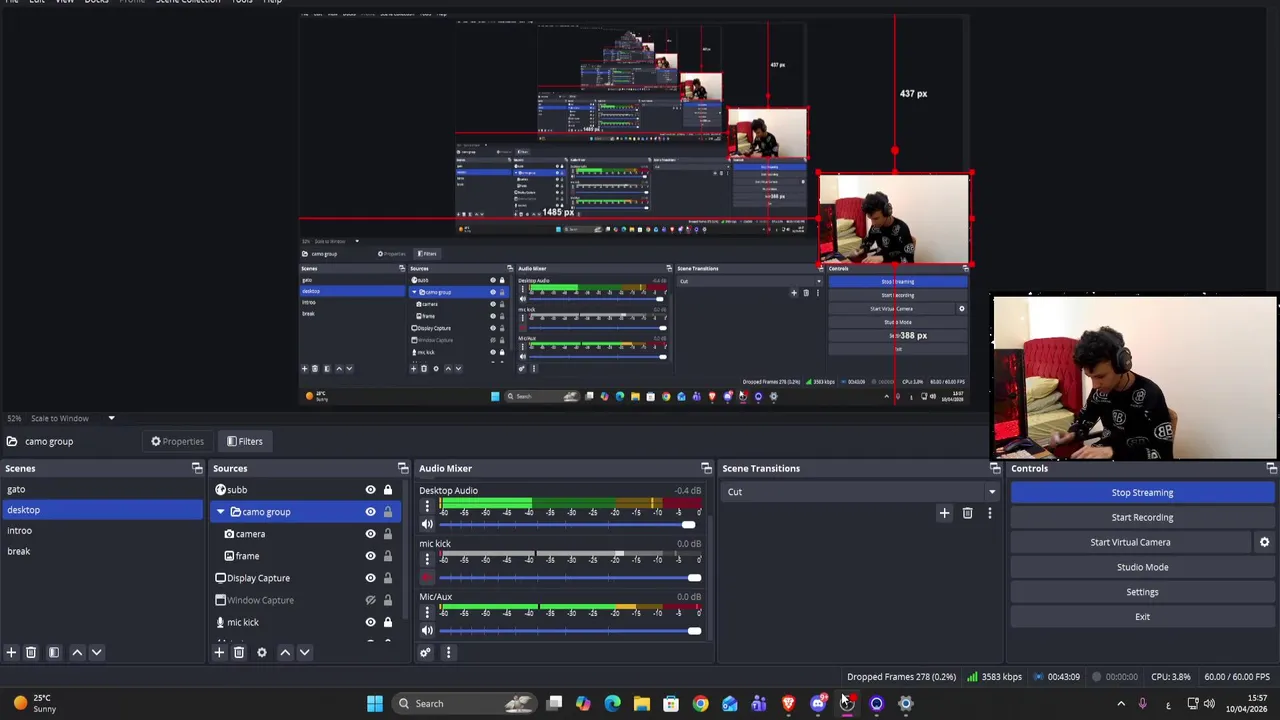Hide the camera source
This screenshot has height=720, width=1280.
click(x=370, y=534)
